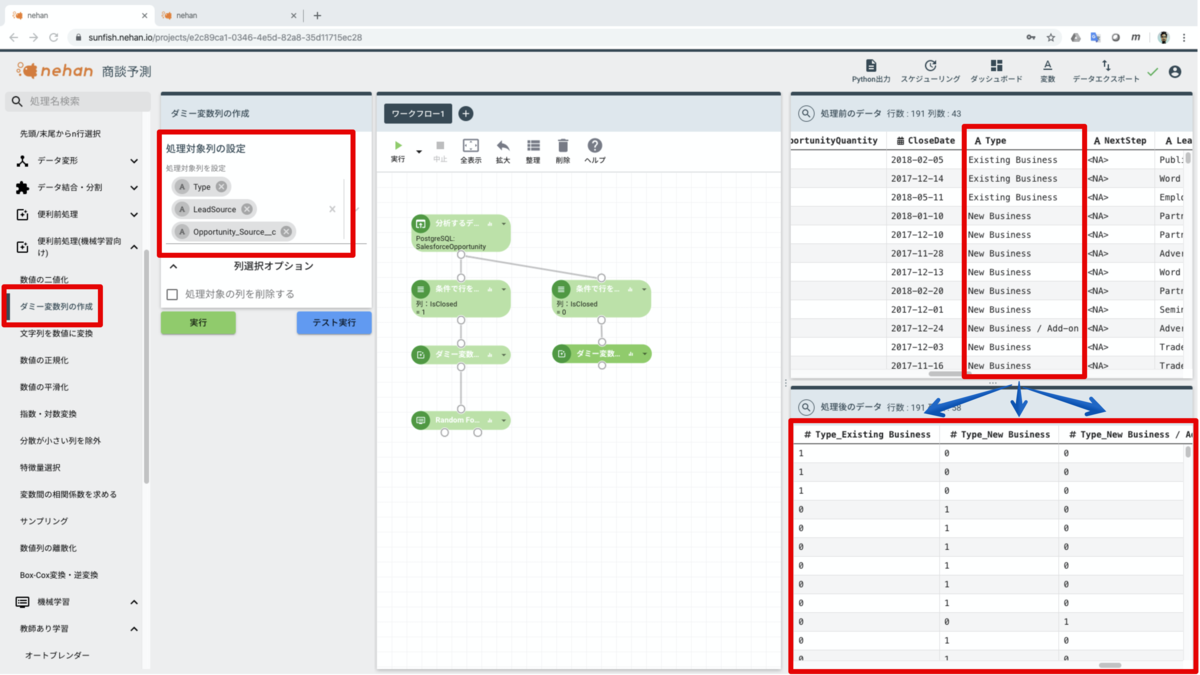Screen dimensions: 1200x675
Task: Open dropdown arrow next to 実行 in toolbar
Action: click(x=419, y=152)
